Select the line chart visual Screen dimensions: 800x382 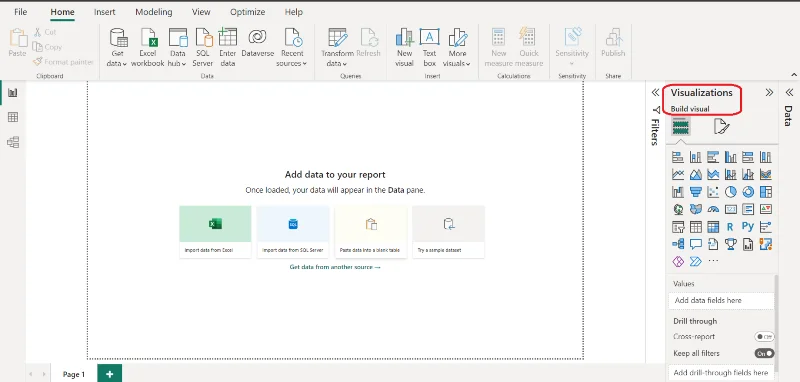tap(678, 174)
